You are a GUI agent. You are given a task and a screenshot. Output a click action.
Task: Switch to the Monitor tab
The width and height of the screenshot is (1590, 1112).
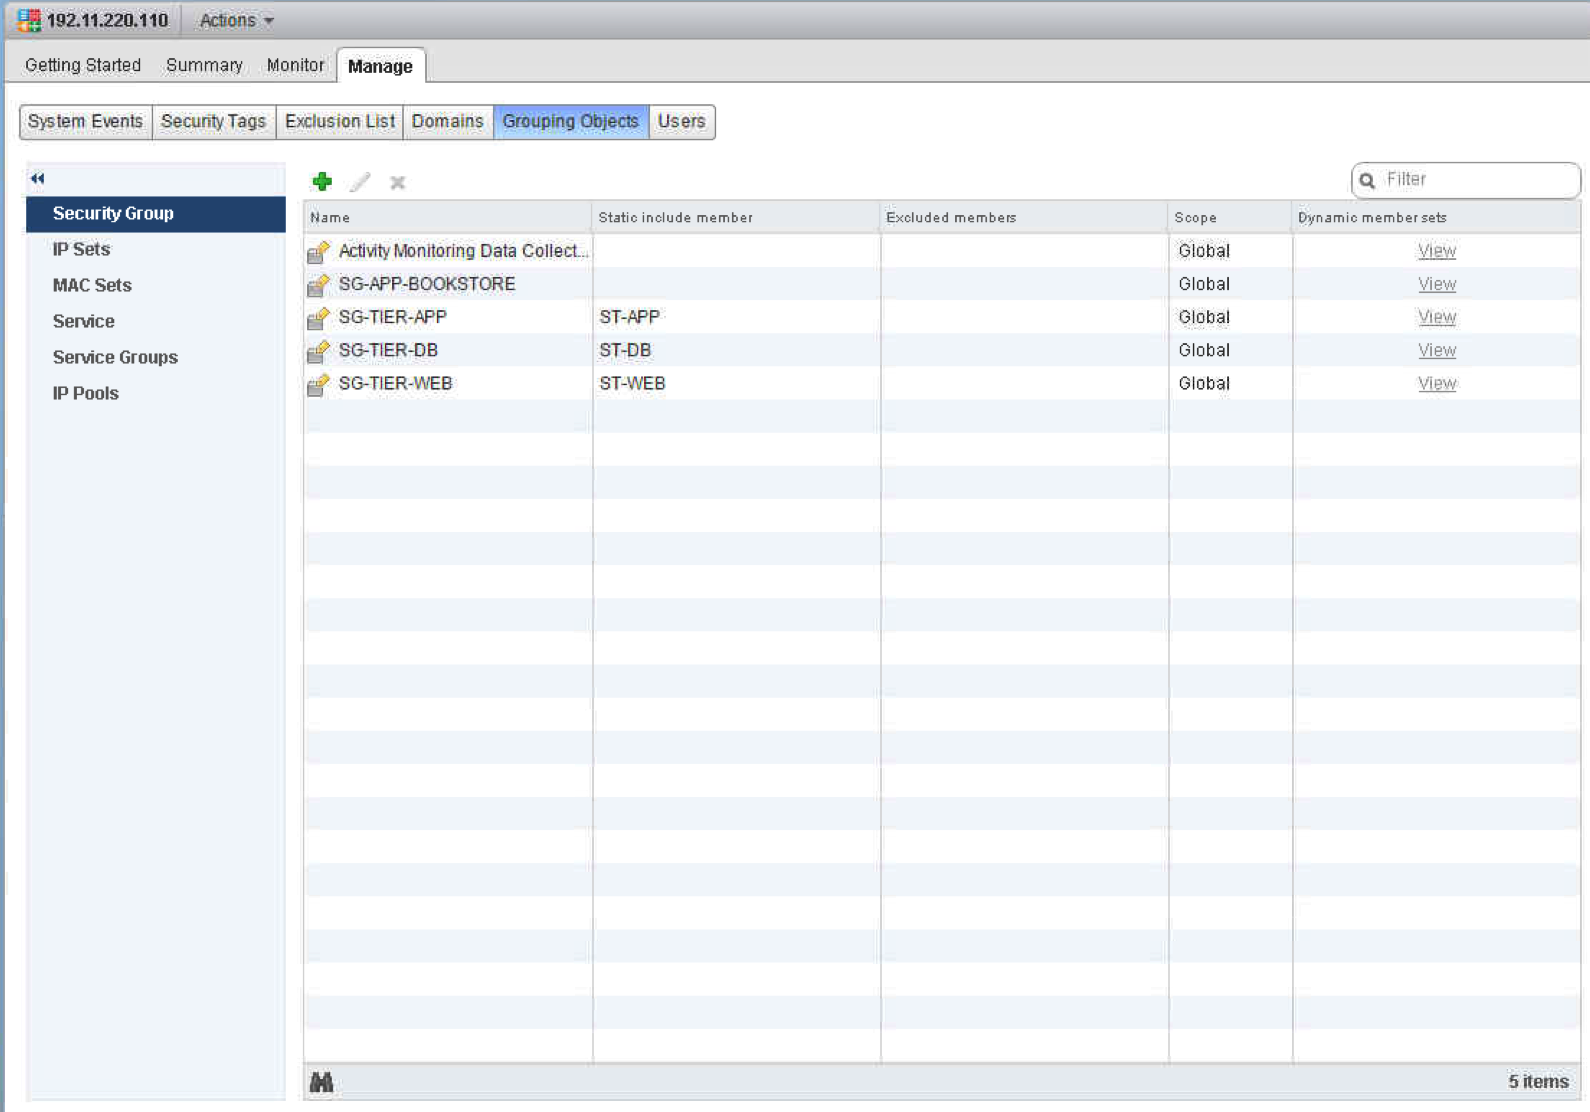coord(295,65)
